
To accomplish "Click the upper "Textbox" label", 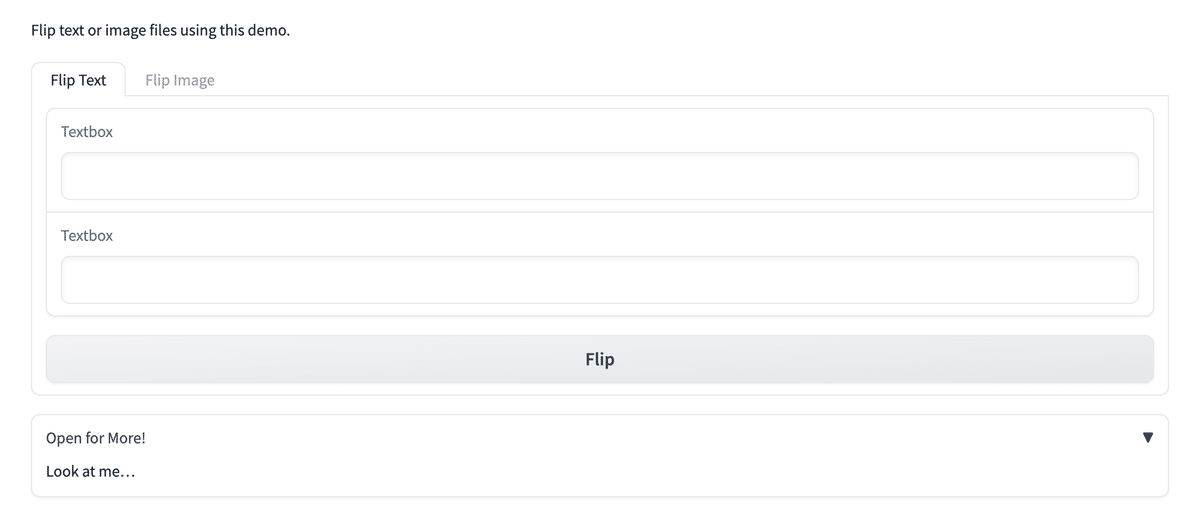I will point(87,132).
